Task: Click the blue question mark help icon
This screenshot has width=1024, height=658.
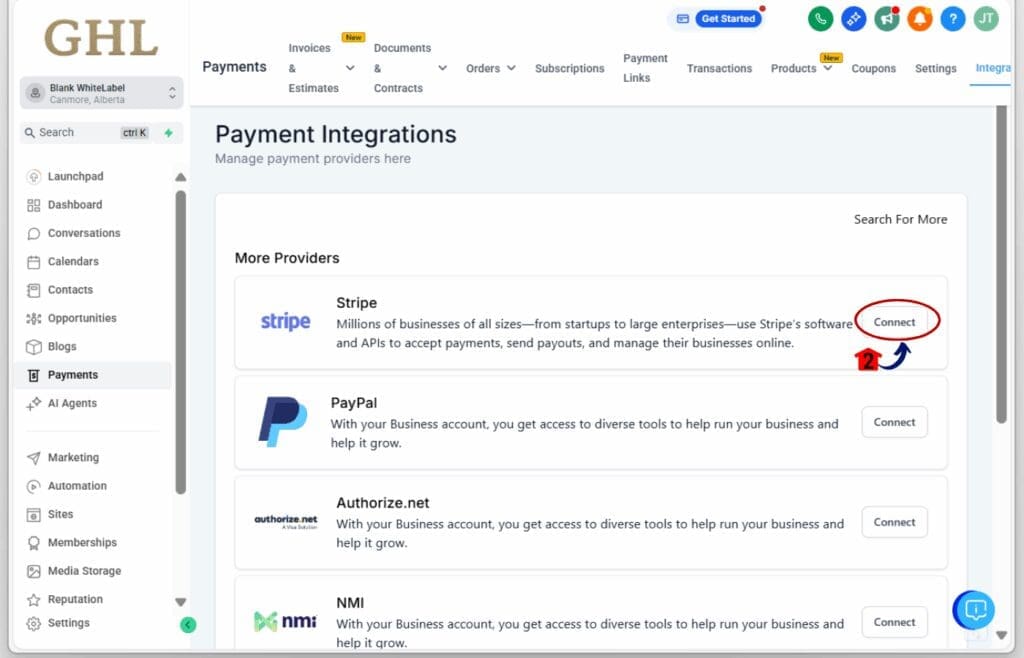Action: 953,19
